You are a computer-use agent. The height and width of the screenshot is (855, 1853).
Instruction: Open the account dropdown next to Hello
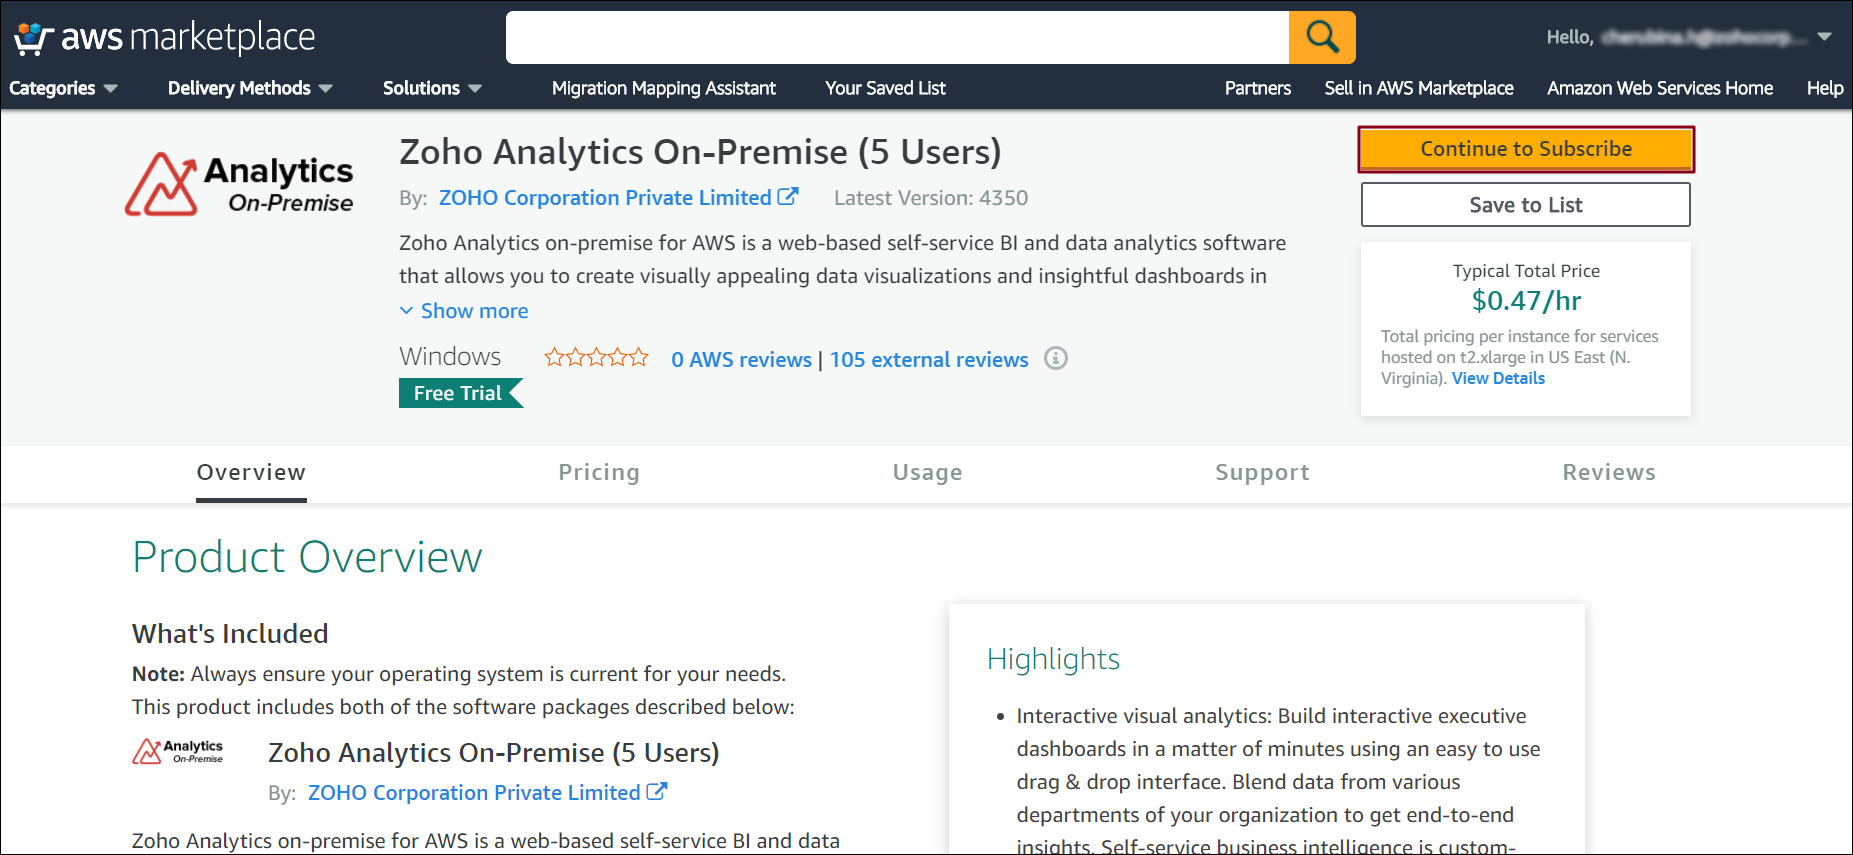(x=1824, y=37)
